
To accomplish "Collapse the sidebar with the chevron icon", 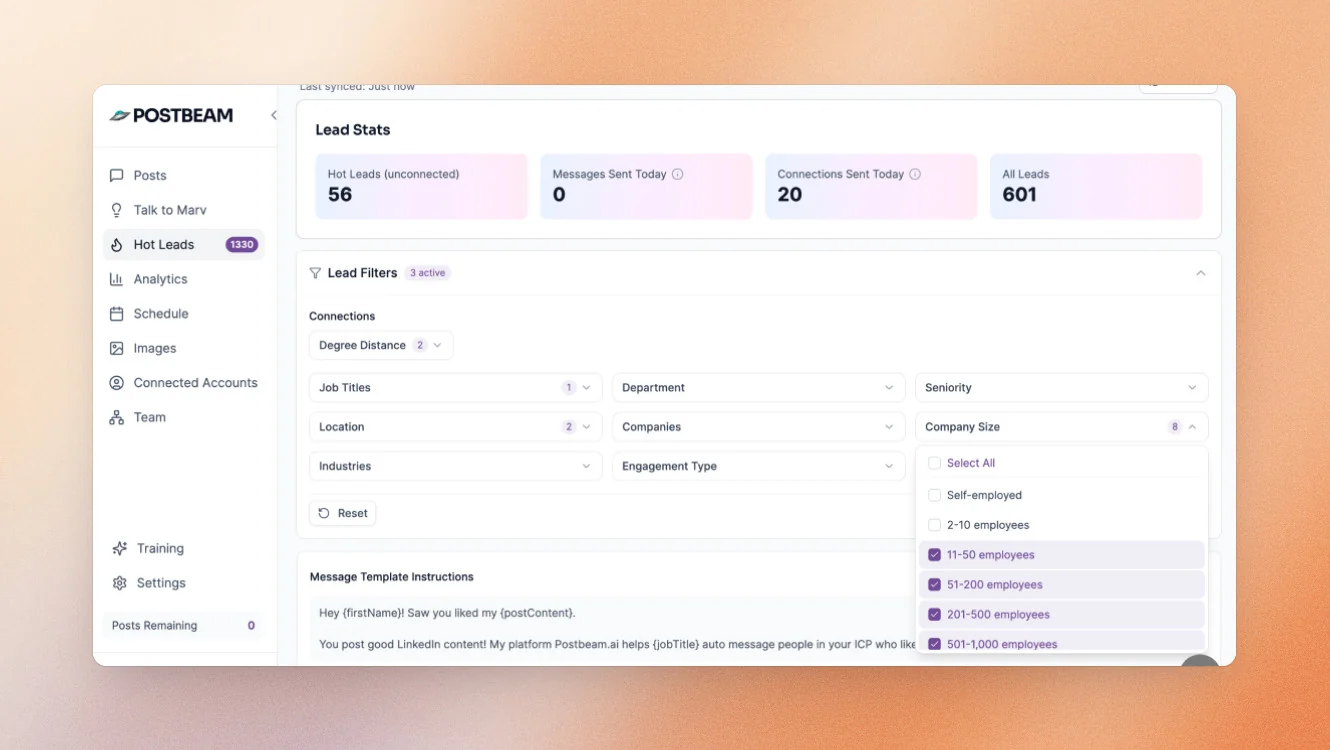I will click(x=273, y=115).
